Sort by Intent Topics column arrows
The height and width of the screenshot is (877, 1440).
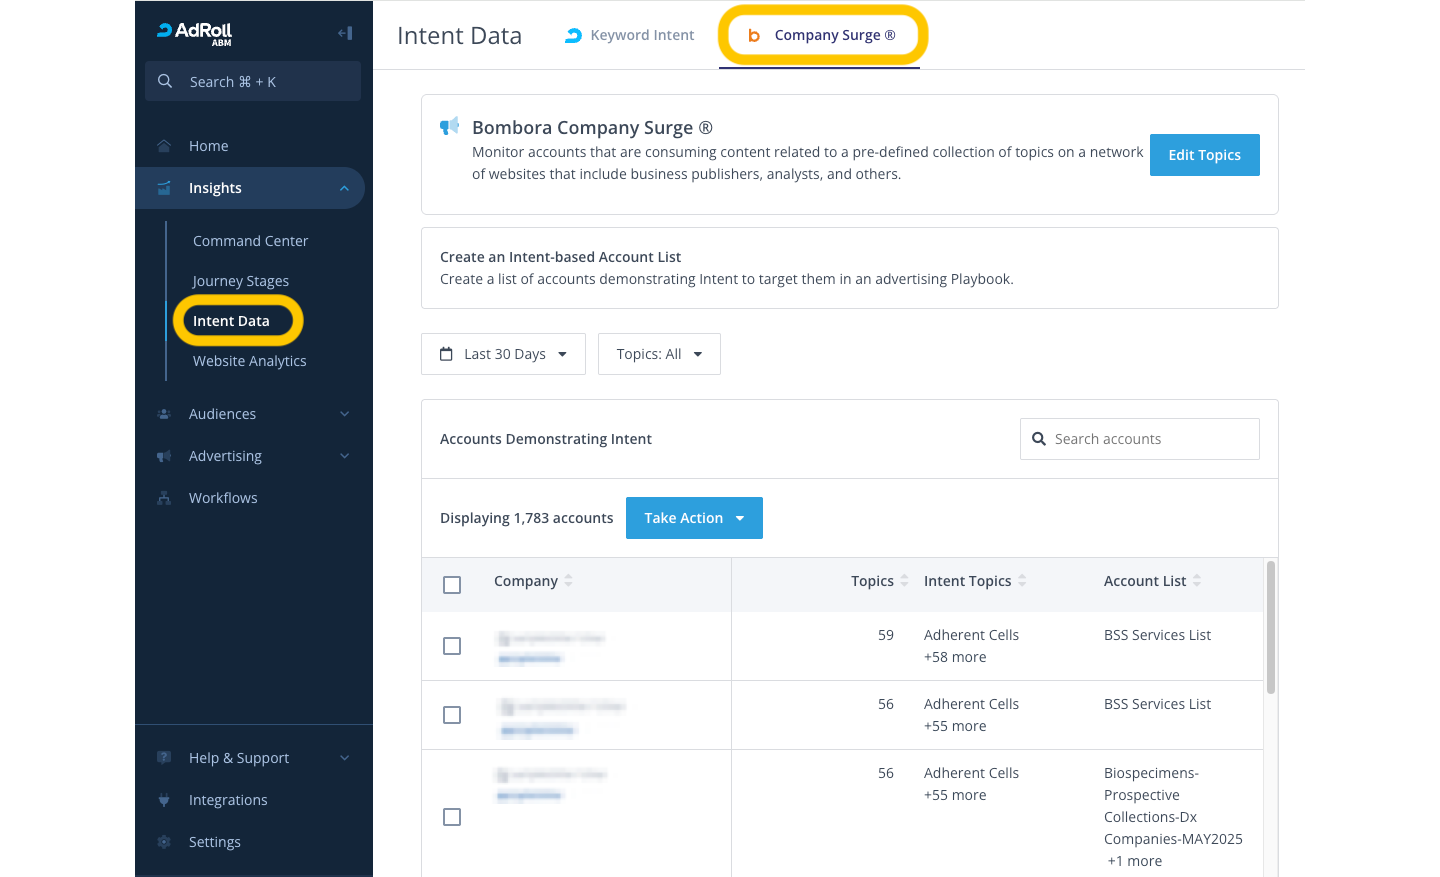1022,580
